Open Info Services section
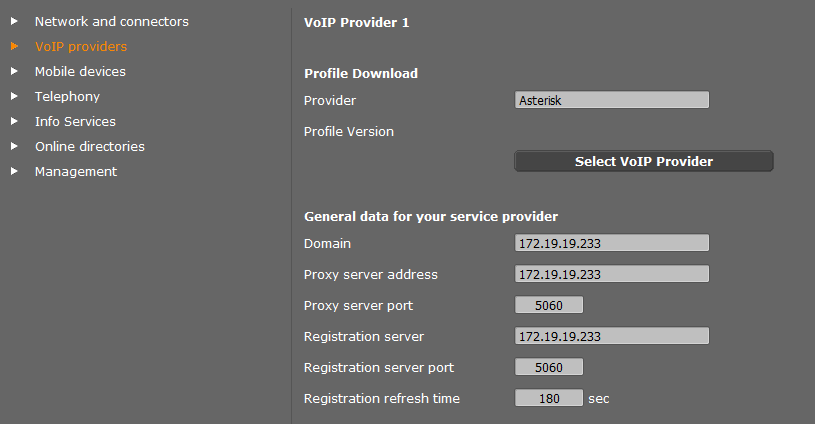This screenshot has height=424, width=815. coord(75,121)
